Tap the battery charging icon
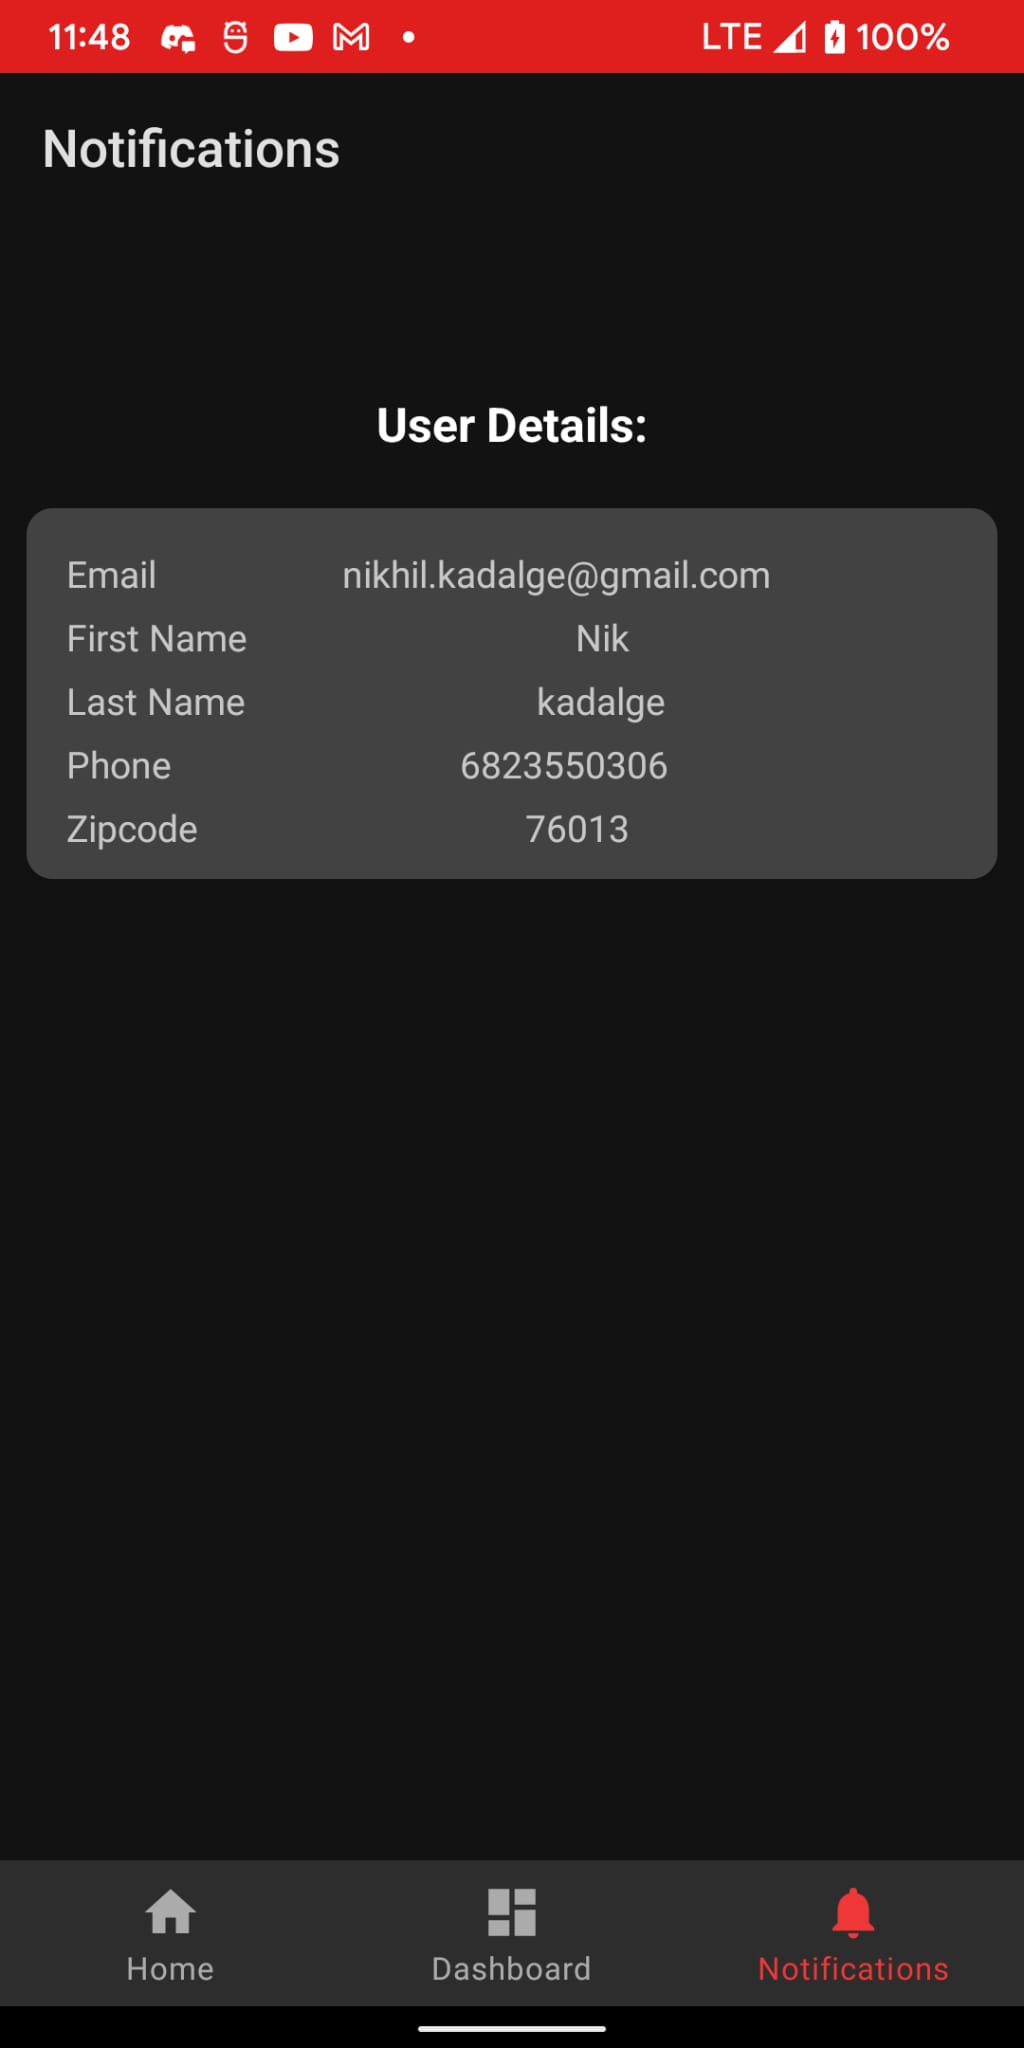 [834, 38]
